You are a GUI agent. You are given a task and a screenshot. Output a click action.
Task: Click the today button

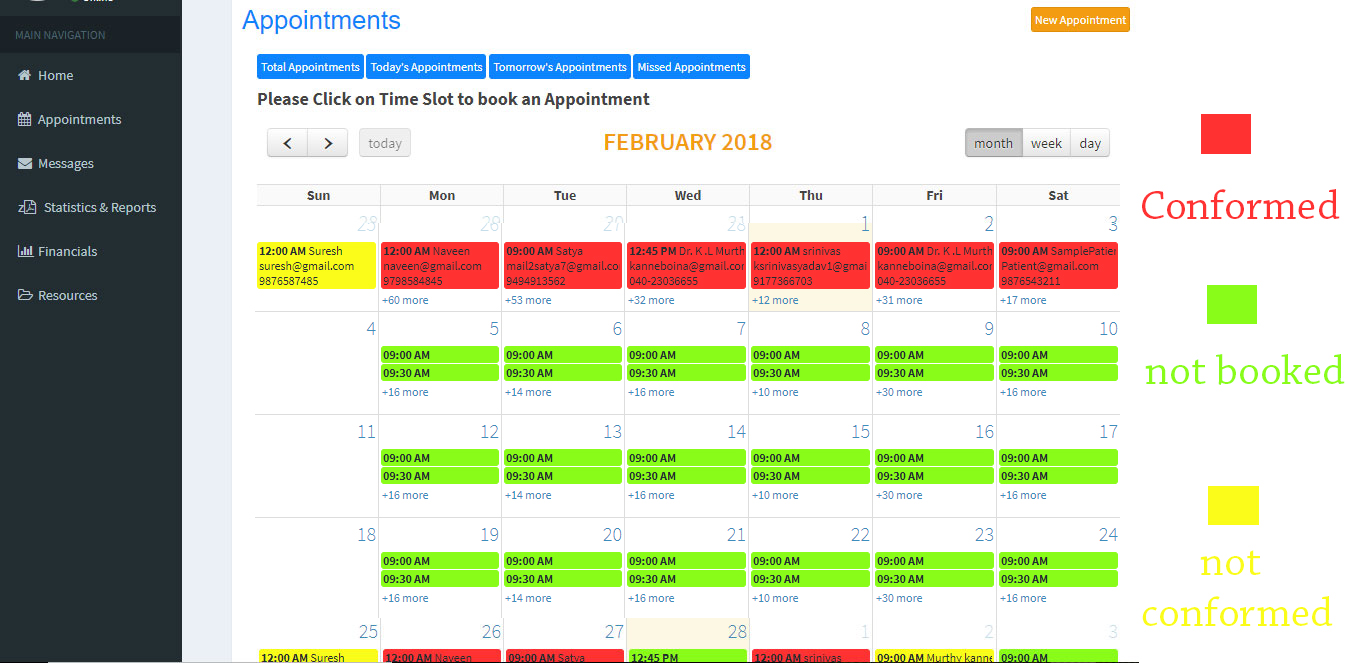pos(385,143)
